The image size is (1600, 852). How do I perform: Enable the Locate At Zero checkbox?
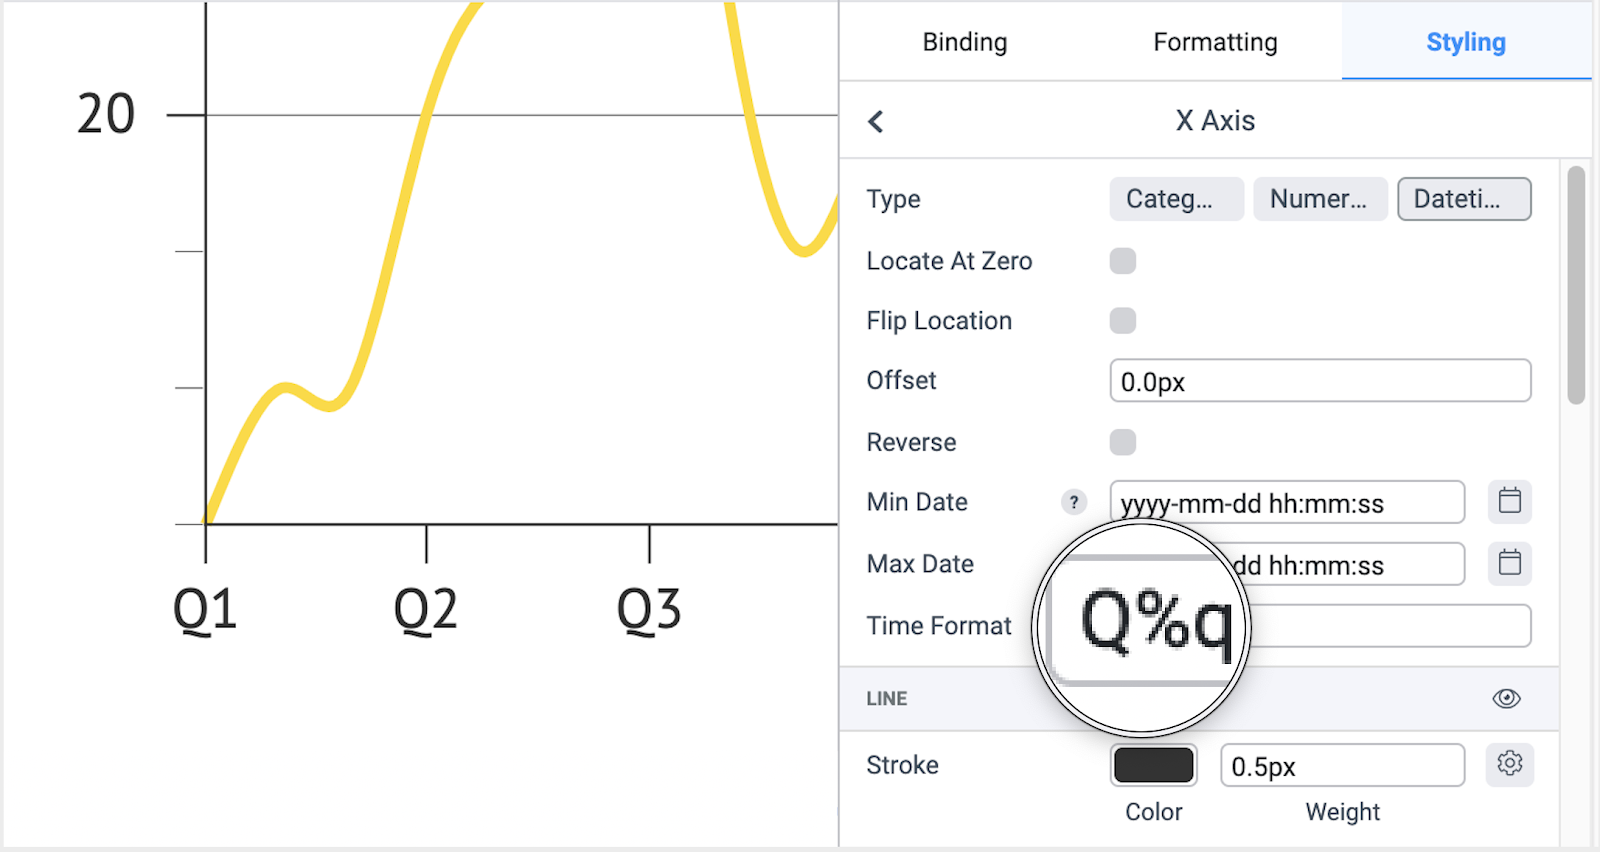[x=1123, y=261]
